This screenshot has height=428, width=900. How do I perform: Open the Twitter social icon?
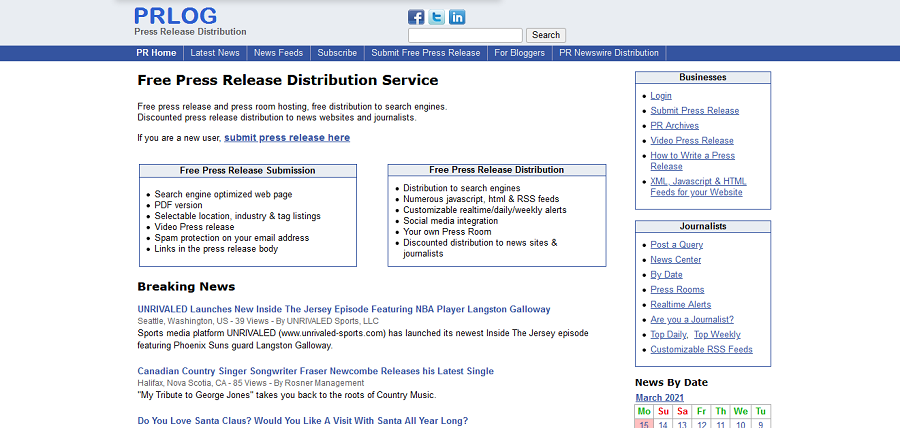437,17
